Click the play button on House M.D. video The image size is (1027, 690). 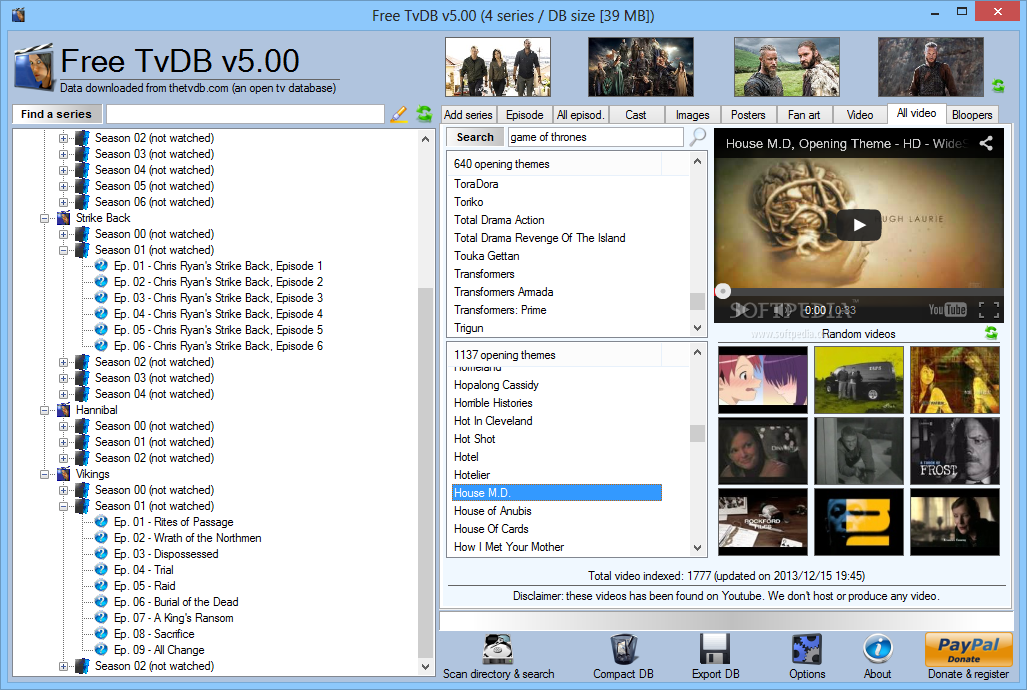pos(859,225)
